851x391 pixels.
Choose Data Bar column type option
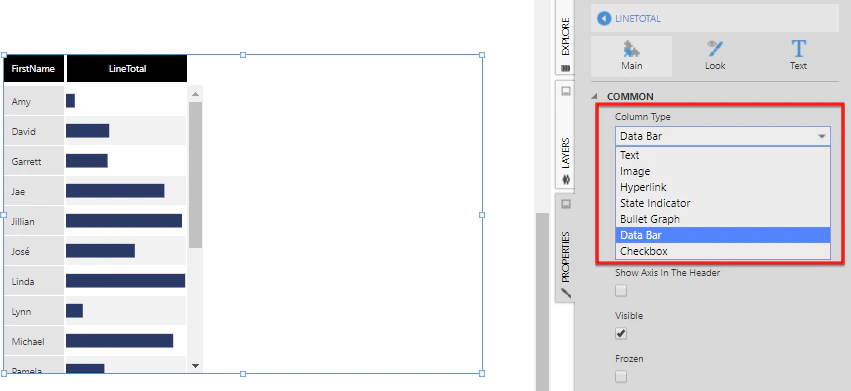723,235
